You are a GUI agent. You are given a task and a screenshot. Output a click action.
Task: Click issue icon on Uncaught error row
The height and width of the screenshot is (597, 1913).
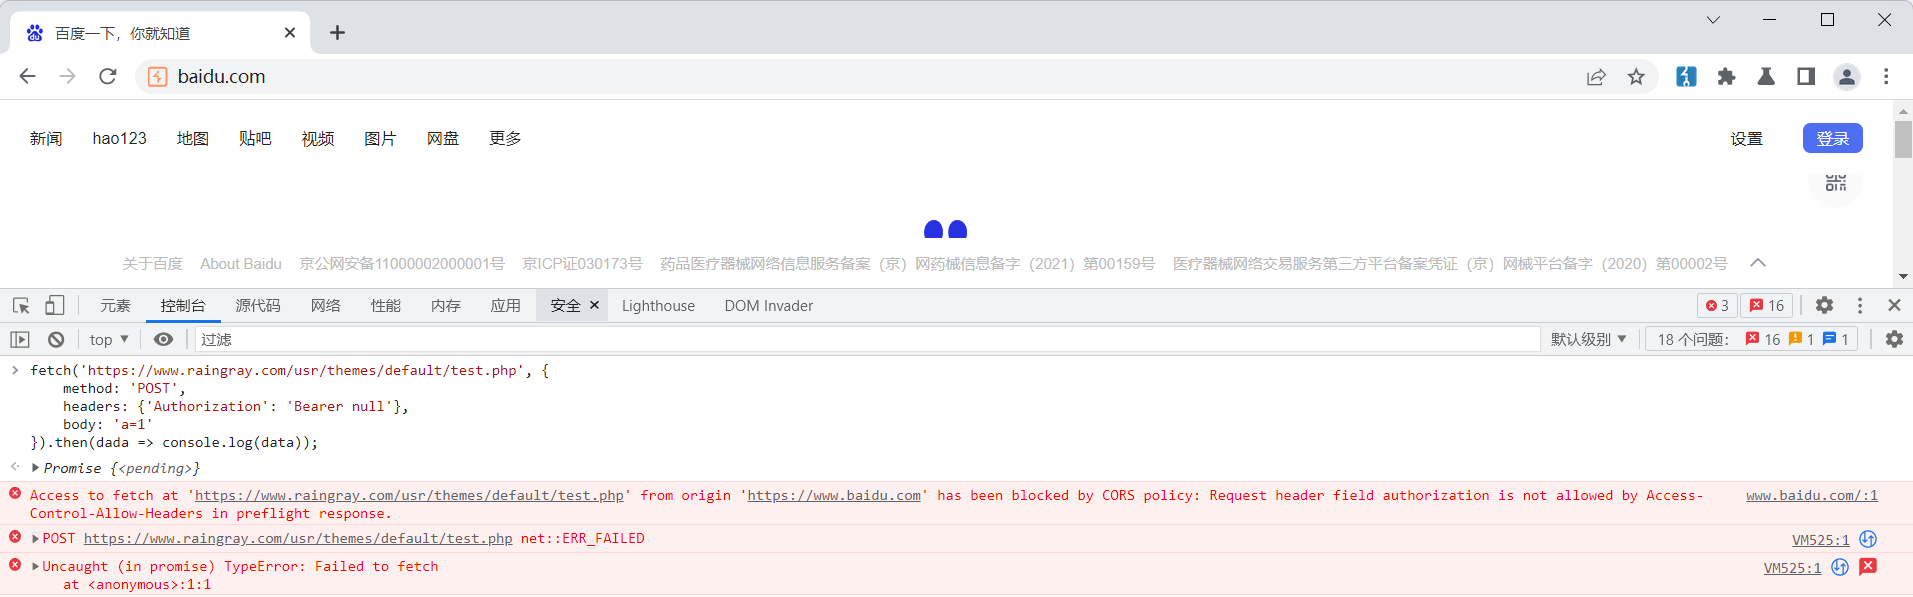click(1868, 567)
